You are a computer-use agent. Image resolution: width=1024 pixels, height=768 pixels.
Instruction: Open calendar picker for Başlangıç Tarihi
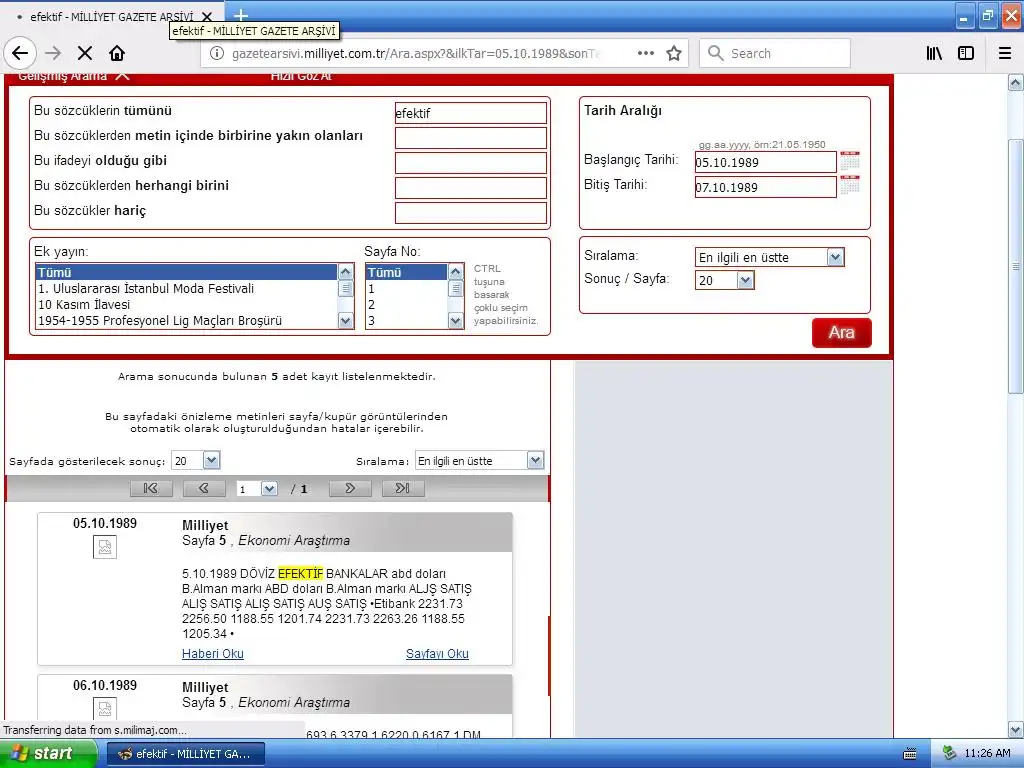click(x=850, y=161)
